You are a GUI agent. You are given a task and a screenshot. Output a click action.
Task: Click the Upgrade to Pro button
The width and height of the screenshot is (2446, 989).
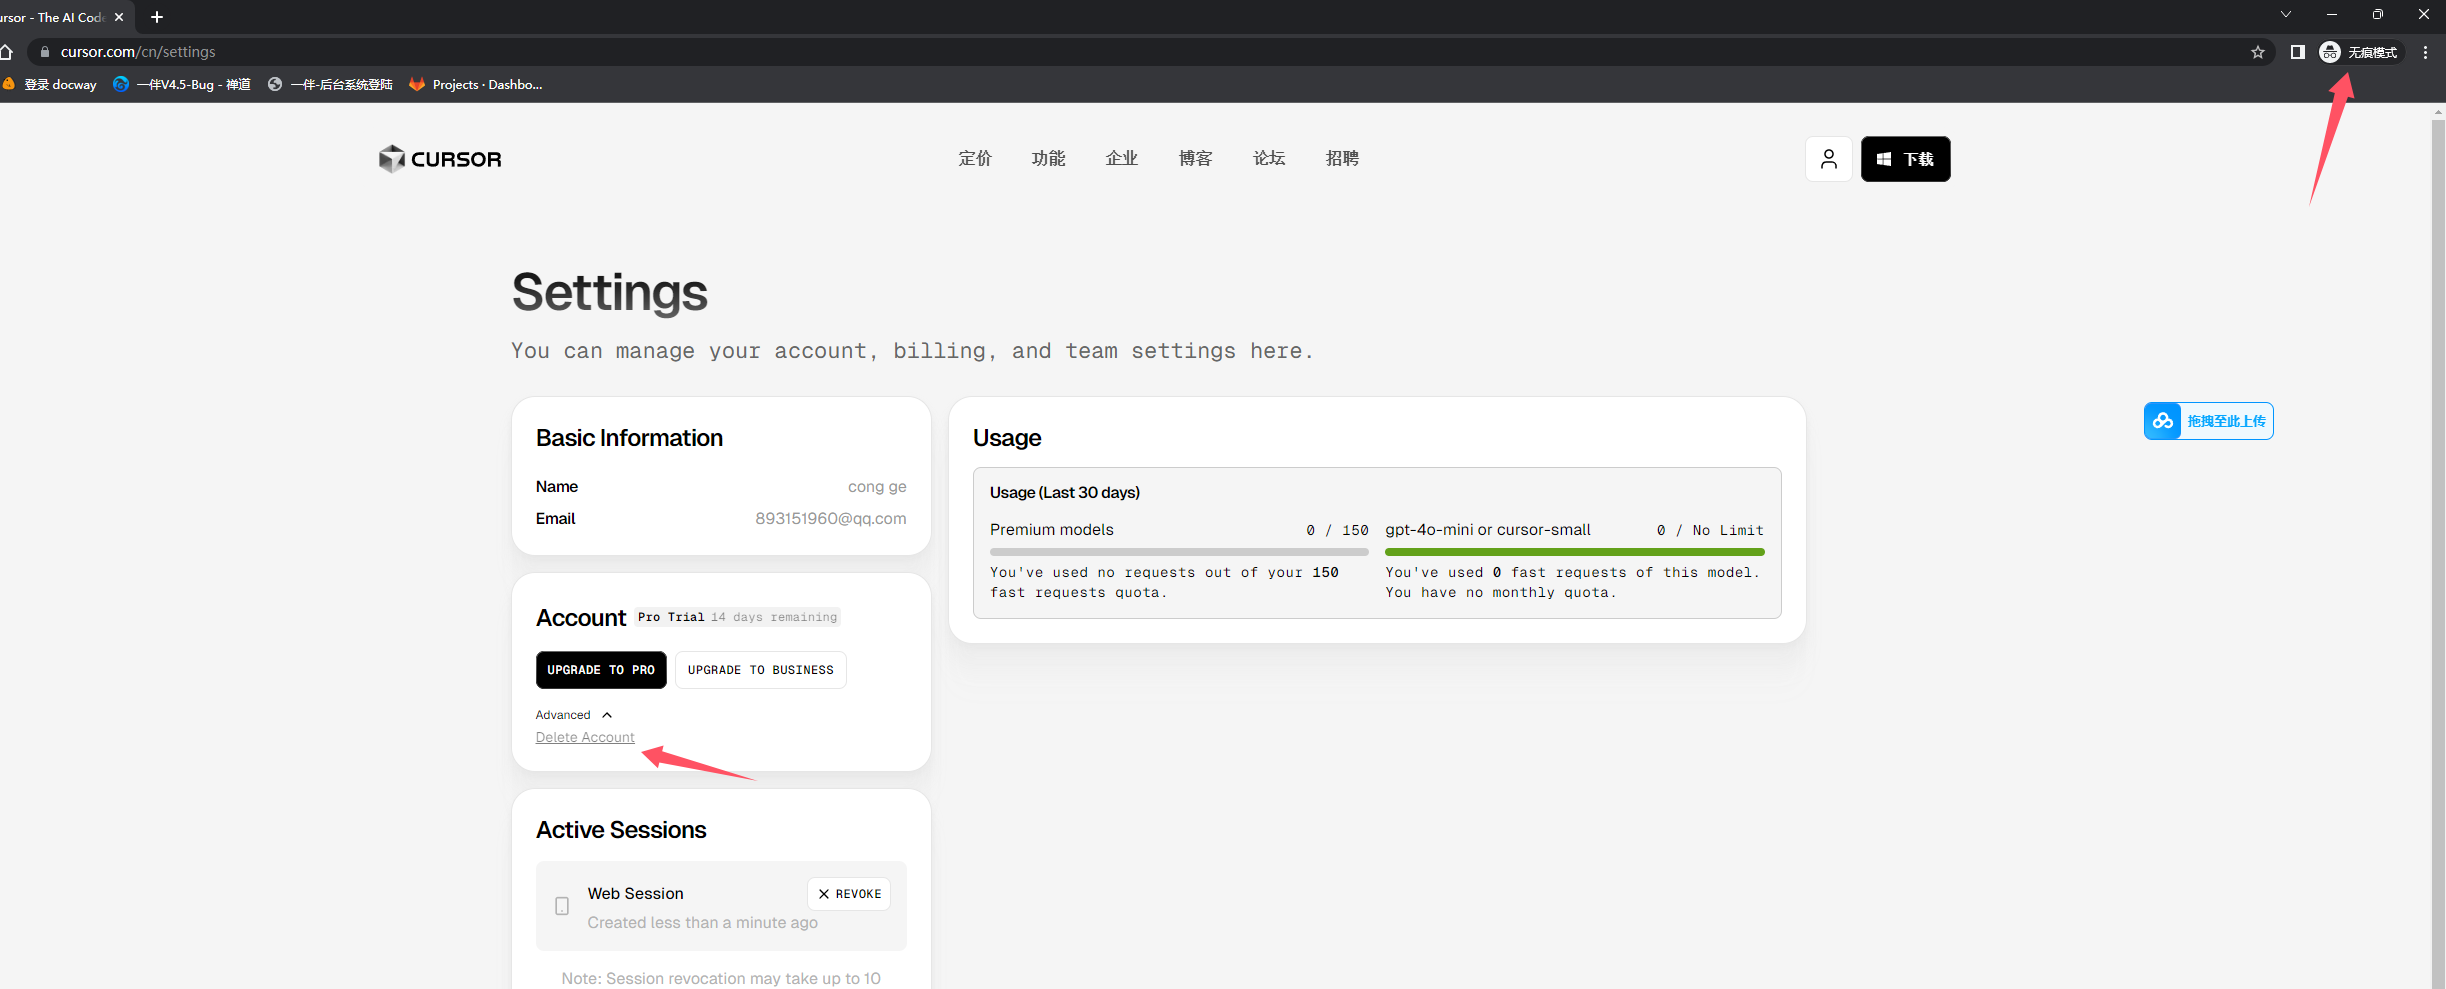point(601,670)
